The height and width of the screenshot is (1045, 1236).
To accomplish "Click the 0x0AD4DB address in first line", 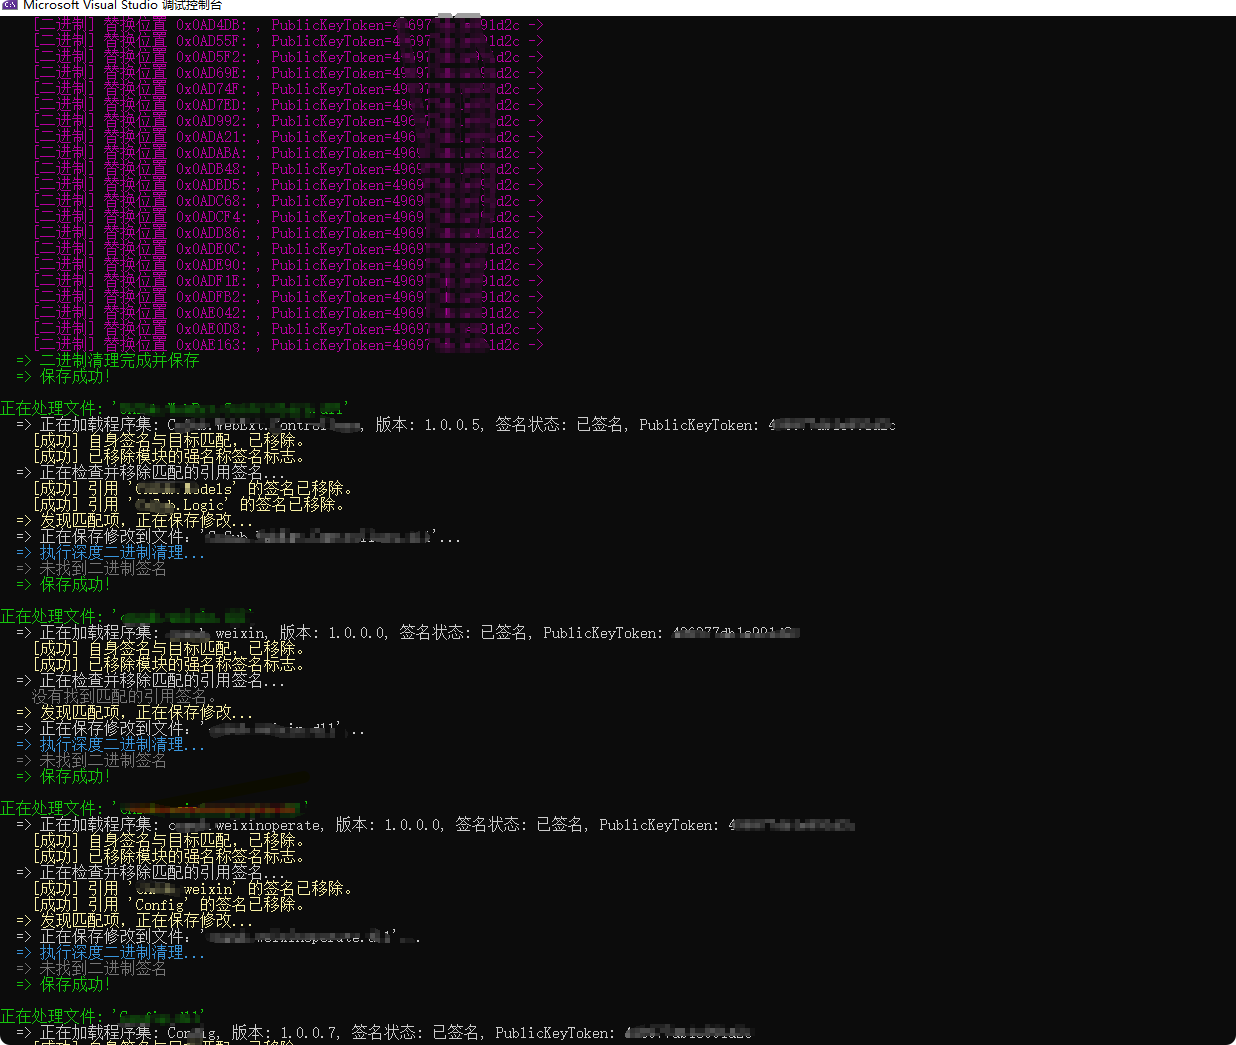I will point(211,25).
